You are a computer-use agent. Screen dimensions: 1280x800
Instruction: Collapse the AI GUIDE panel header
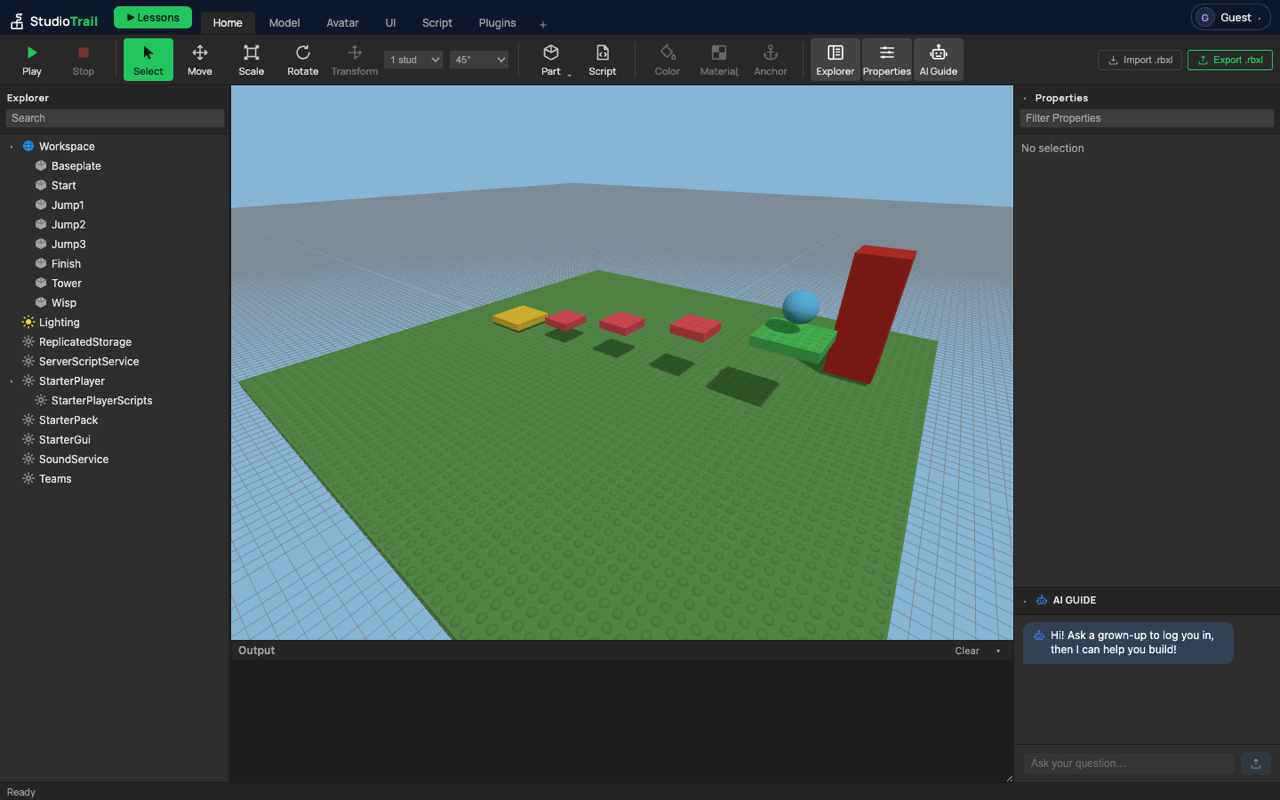click(1025, 601)
